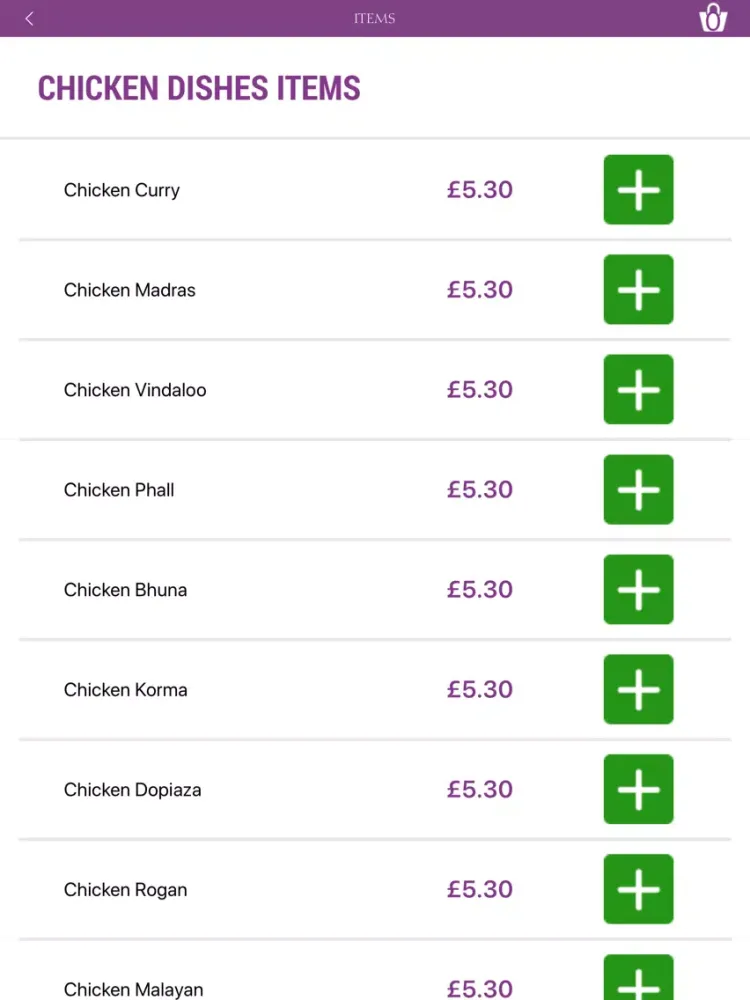Add Chicken Dopiaza with plus button

[638, 789]
